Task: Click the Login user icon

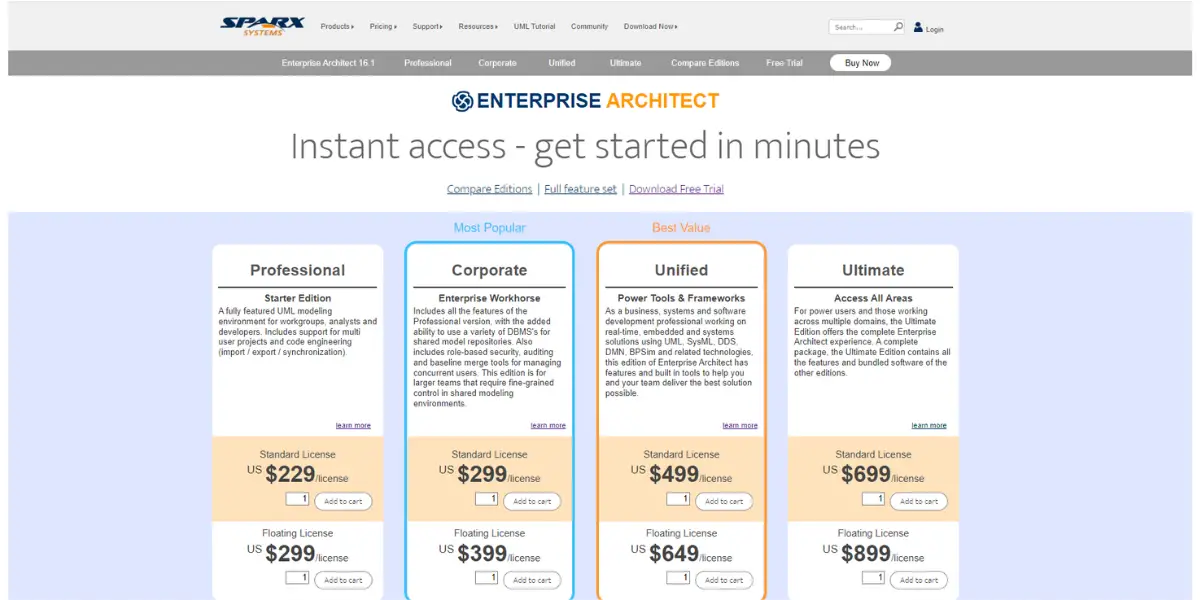Action: pyautogui.click(x=918, y=28)
